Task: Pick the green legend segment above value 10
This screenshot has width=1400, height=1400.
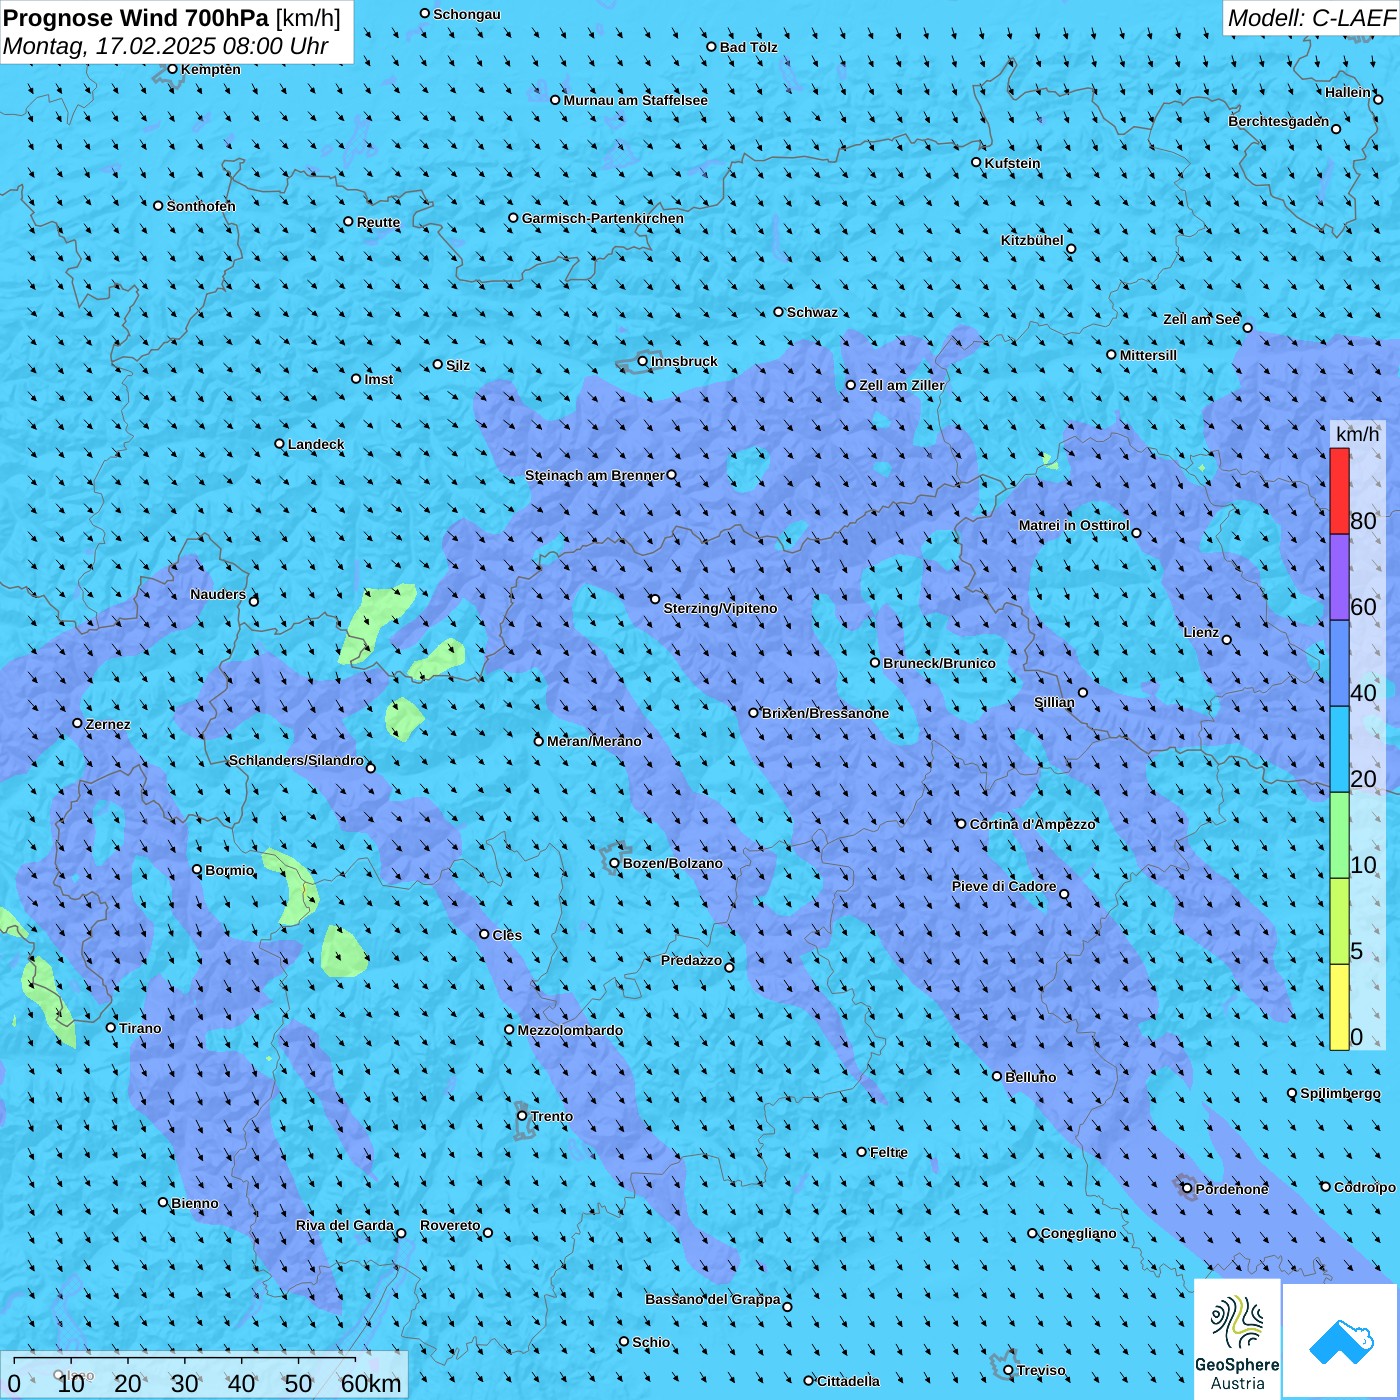Action: click(x=1339, y=835)
